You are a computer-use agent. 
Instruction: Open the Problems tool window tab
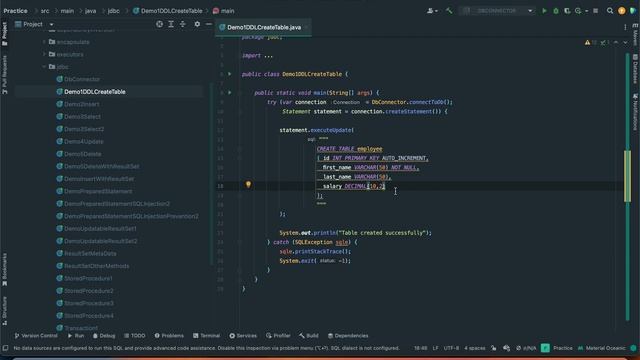tap(169, 336)
